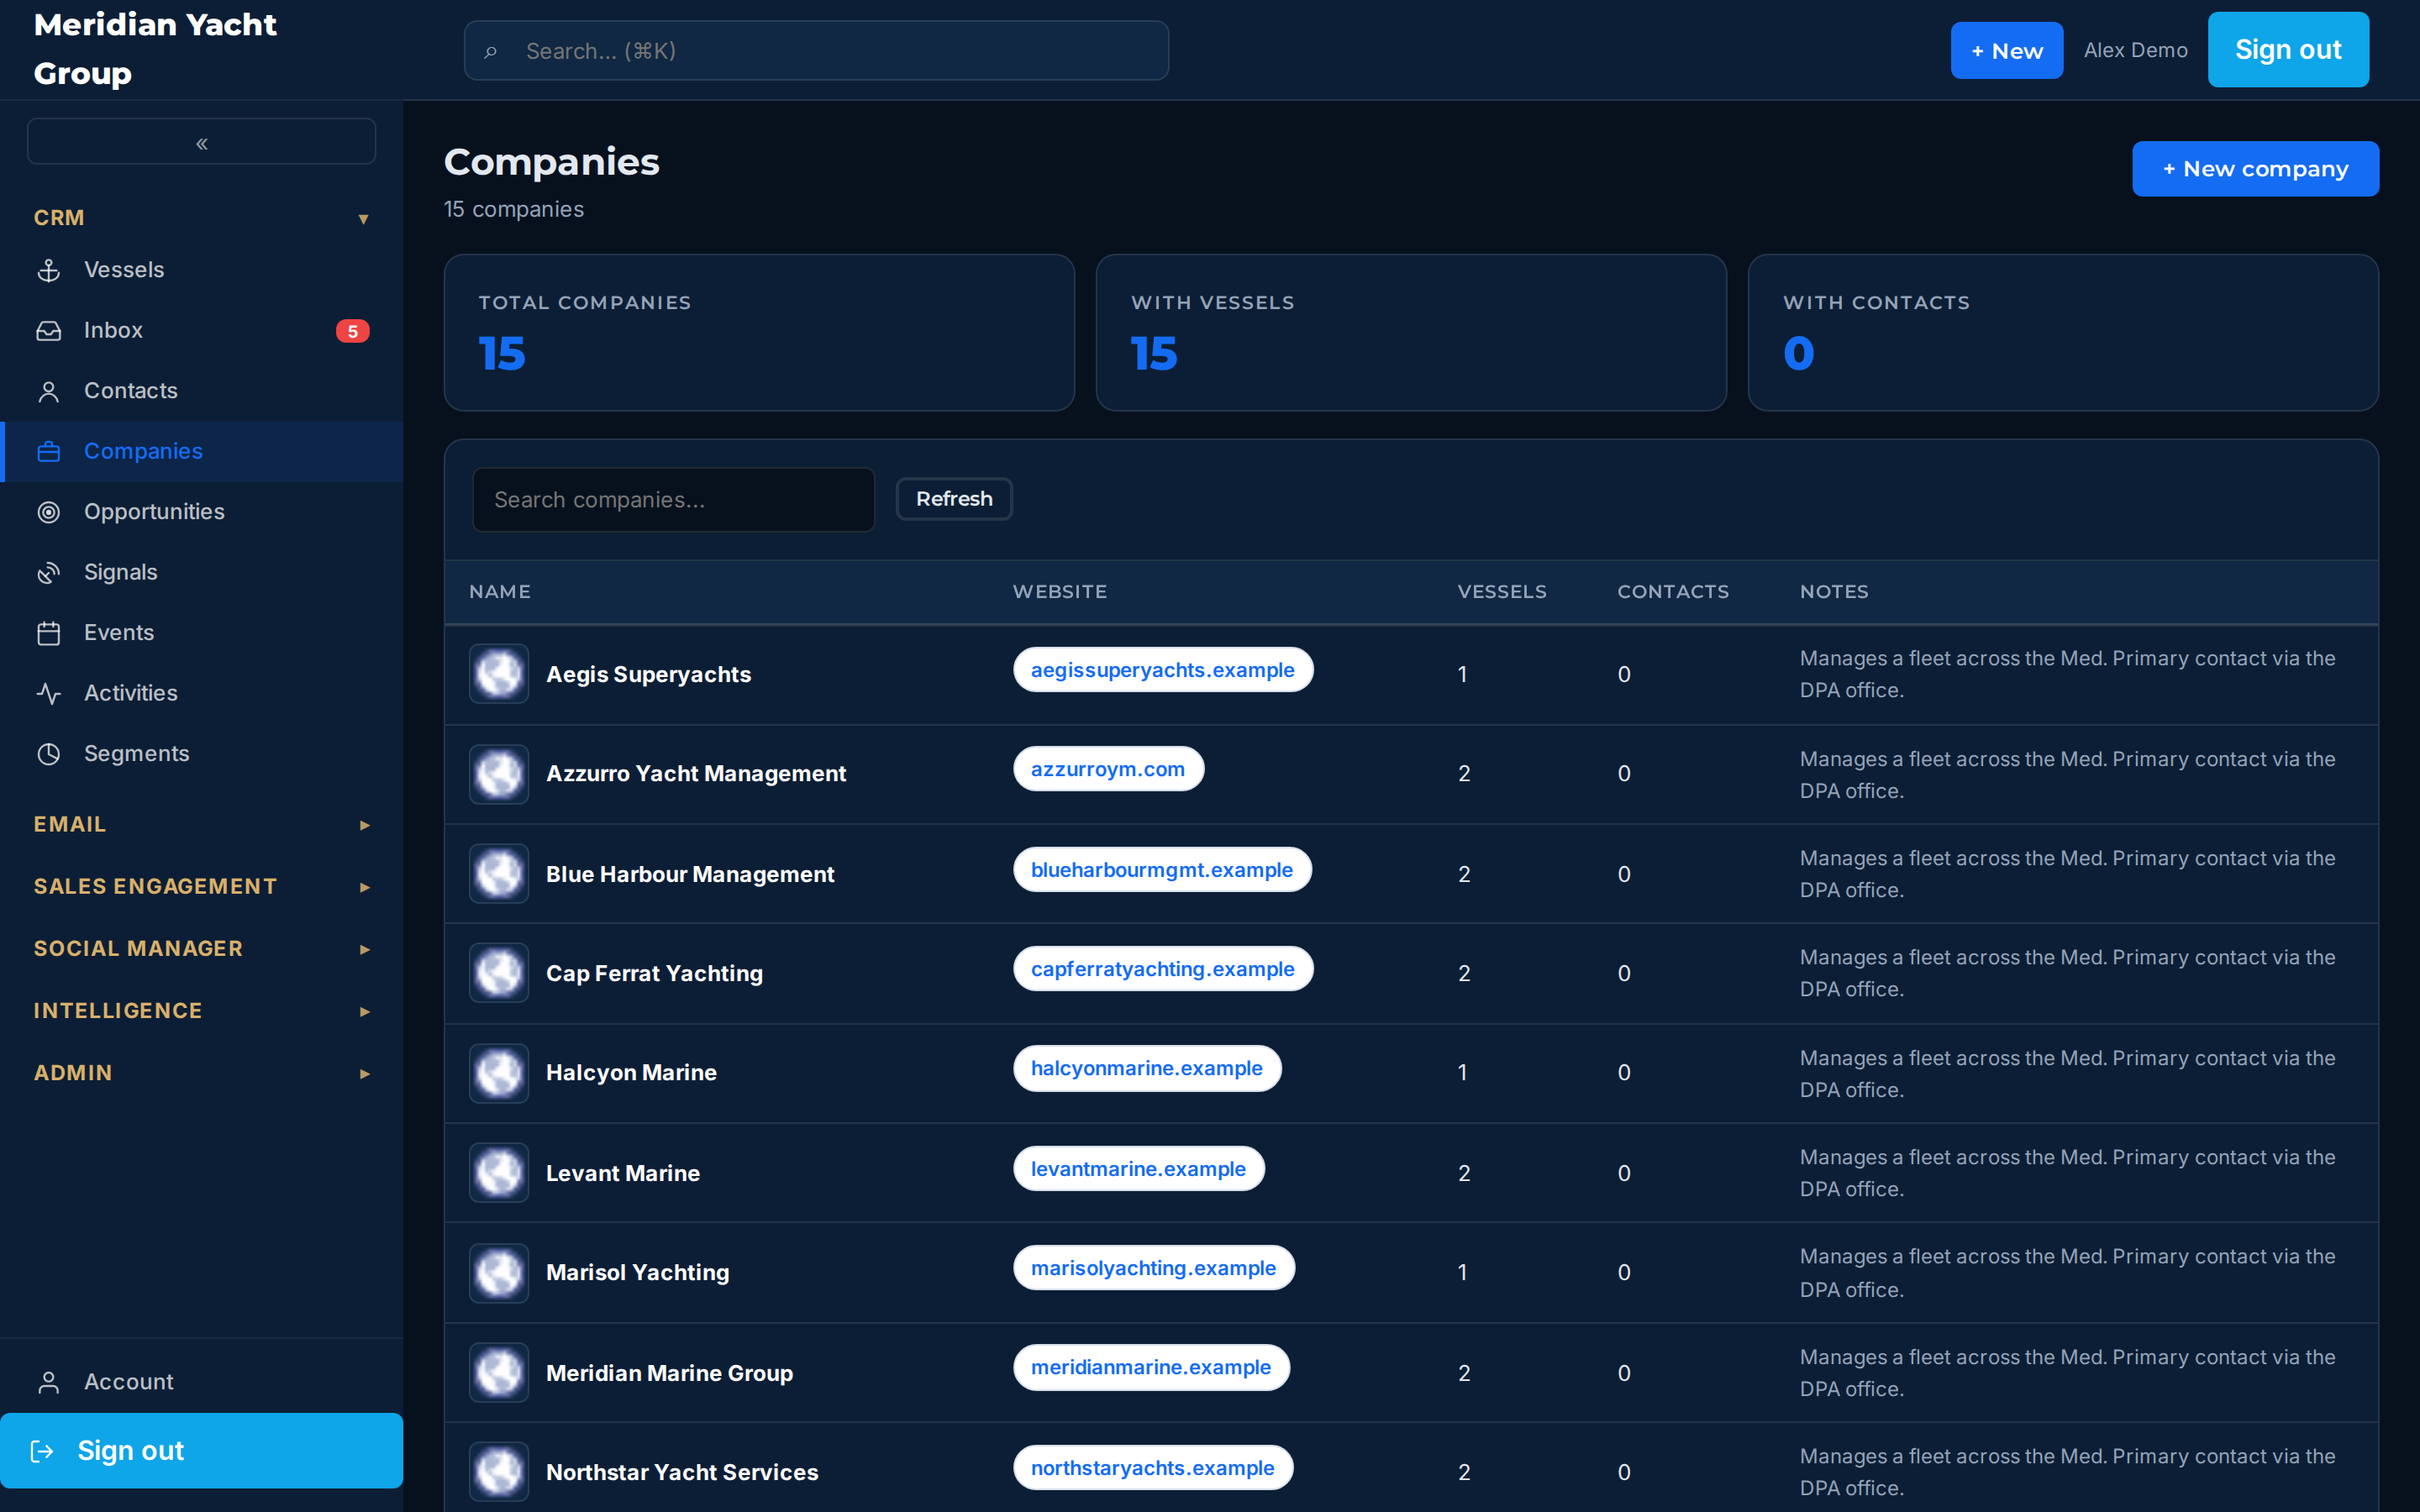Click the Activities pulse icon
The width and height of the screenshot is (2420, 1512).
(49, 693)
